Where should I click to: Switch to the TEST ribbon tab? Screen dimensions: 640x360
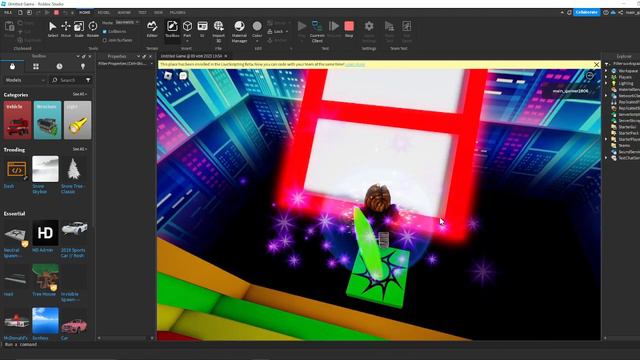pos(142,13)
